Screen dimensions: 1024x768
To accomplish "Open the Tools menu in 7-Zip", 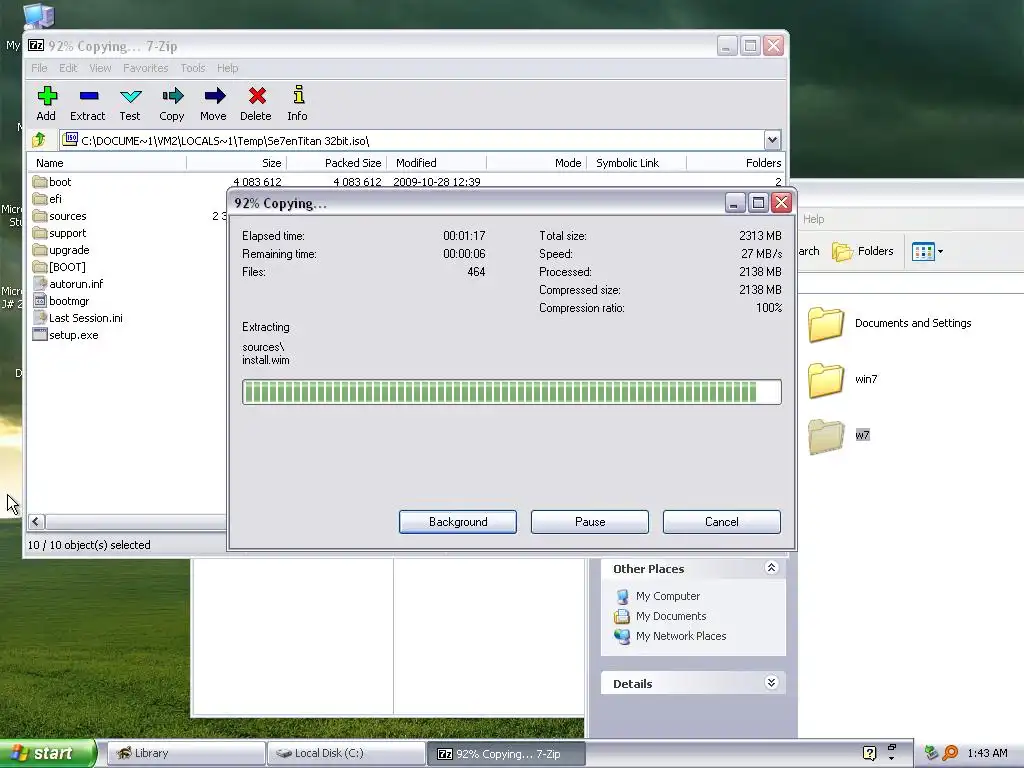I will [193, 68].
